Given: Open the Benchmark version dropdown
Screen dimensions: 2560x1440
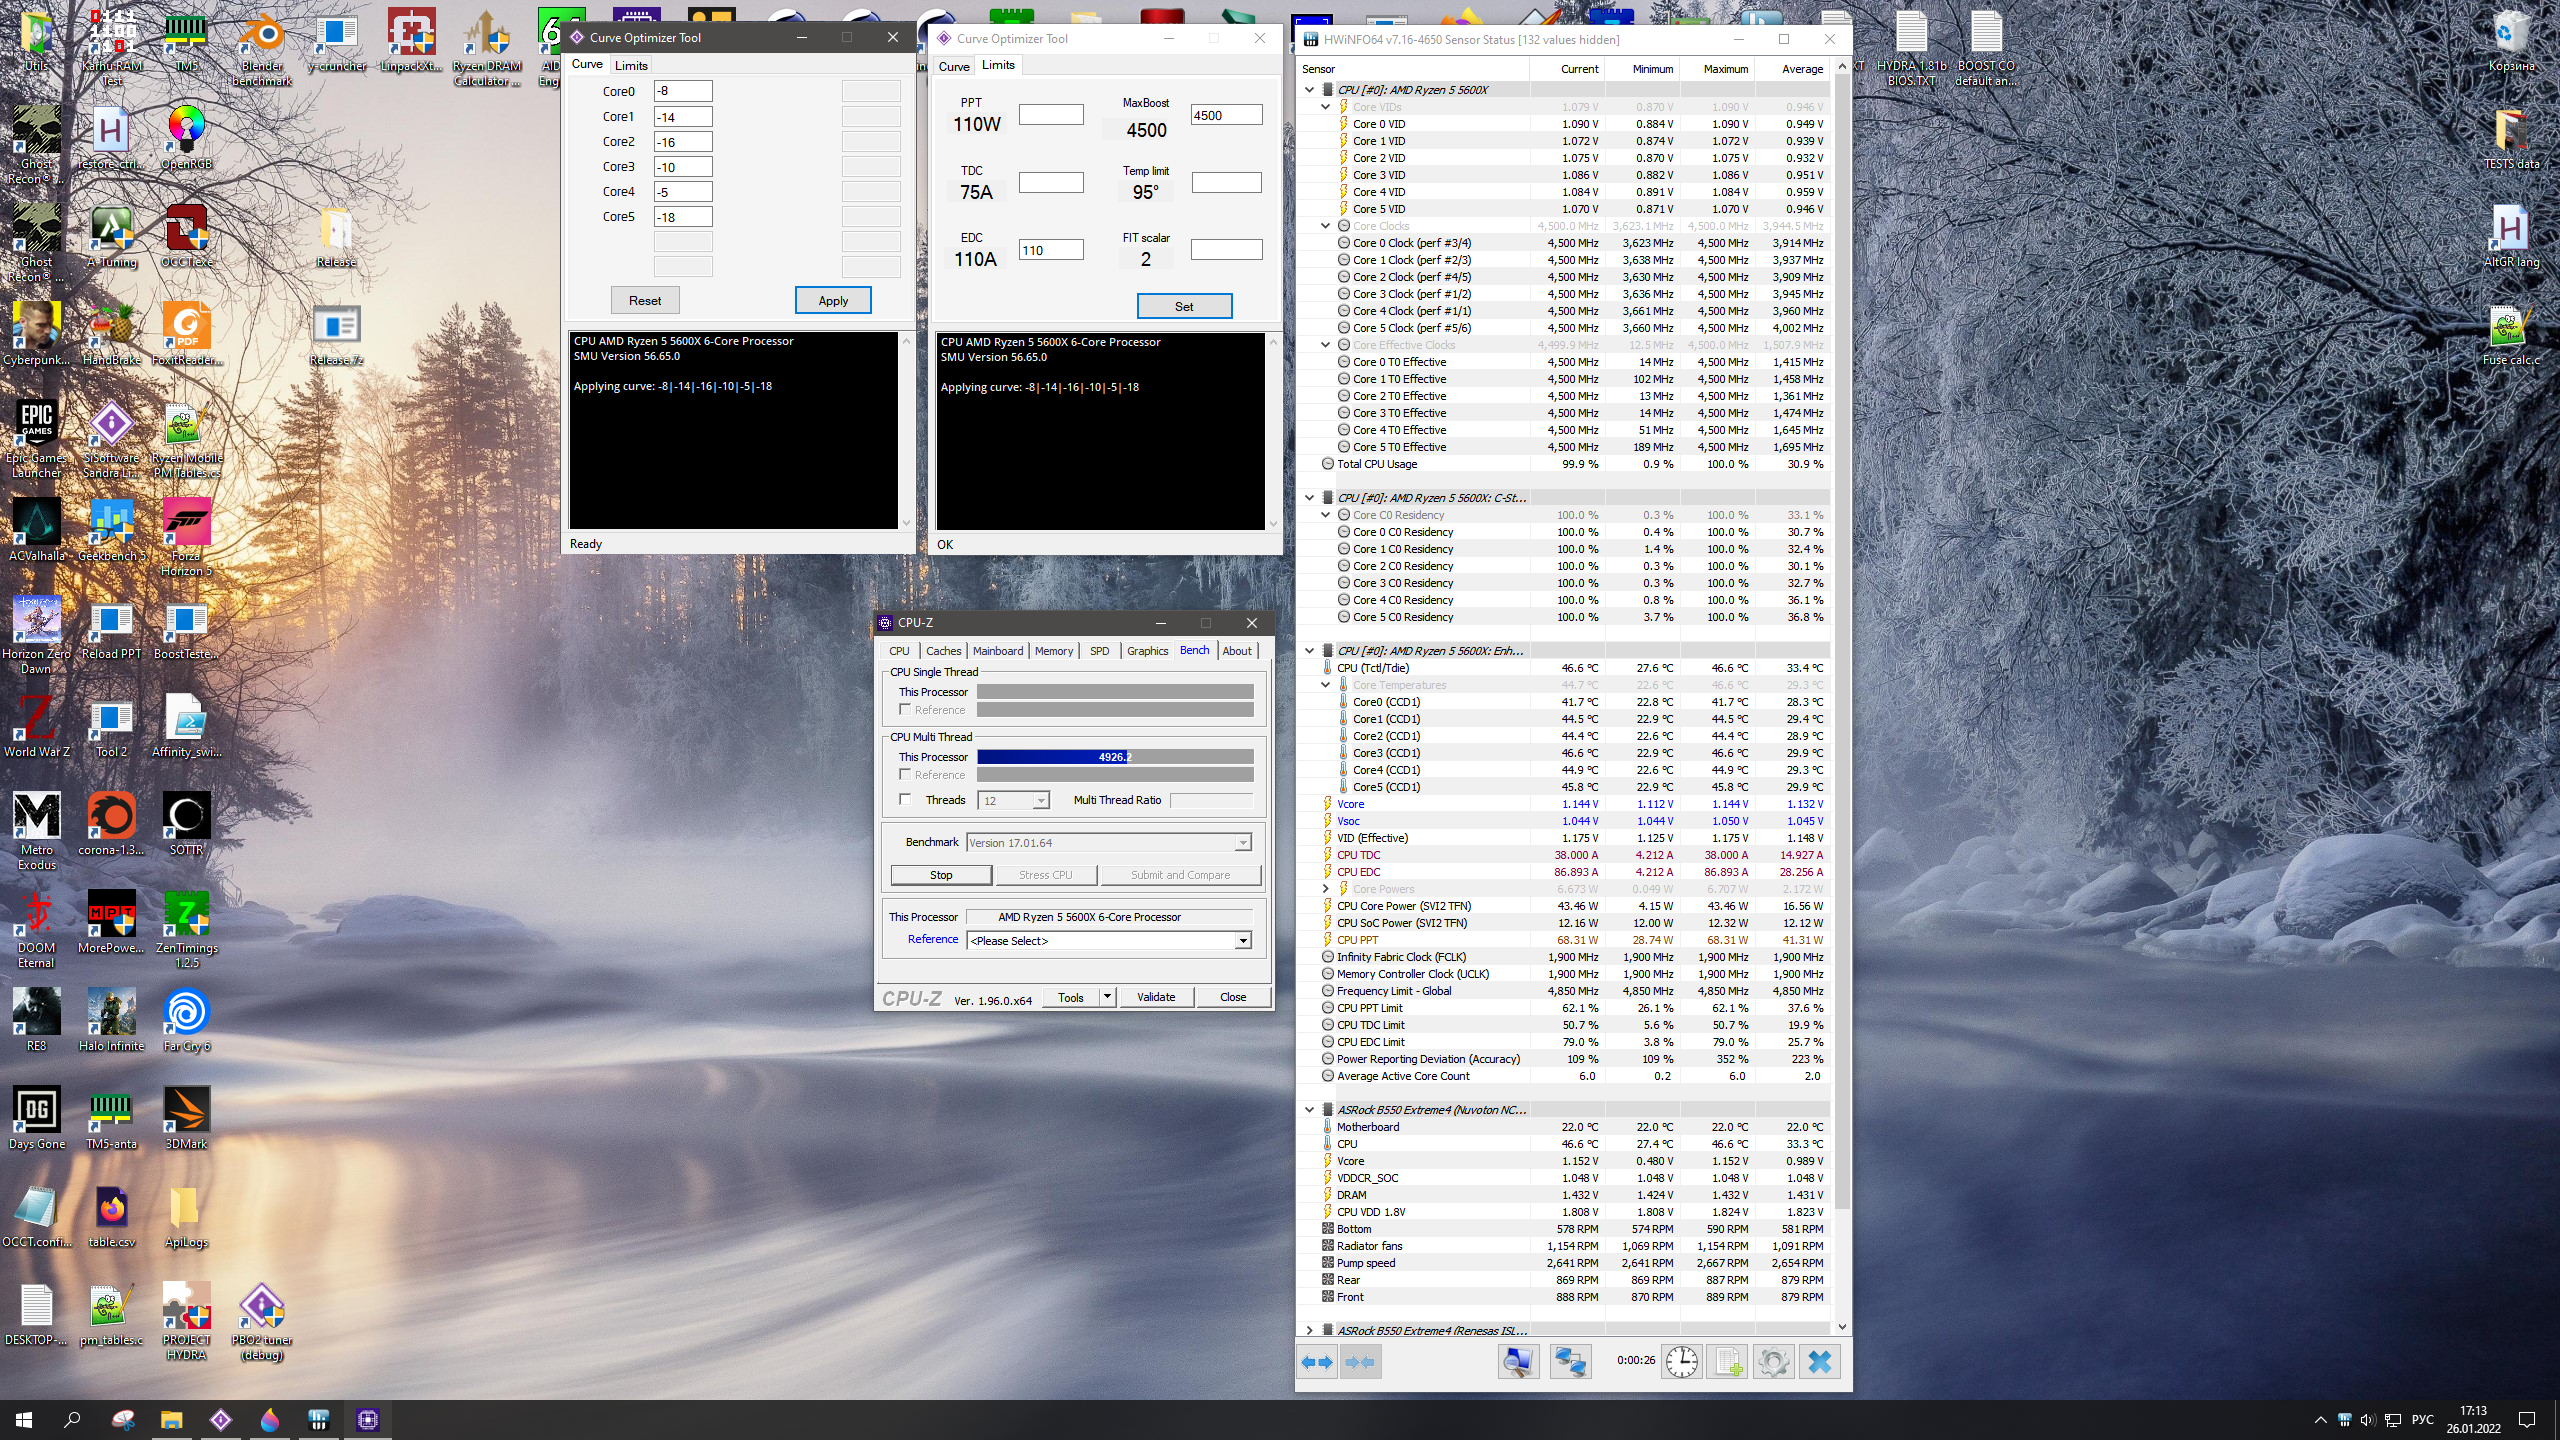Looking at the screenshot, I should 1243,843.
